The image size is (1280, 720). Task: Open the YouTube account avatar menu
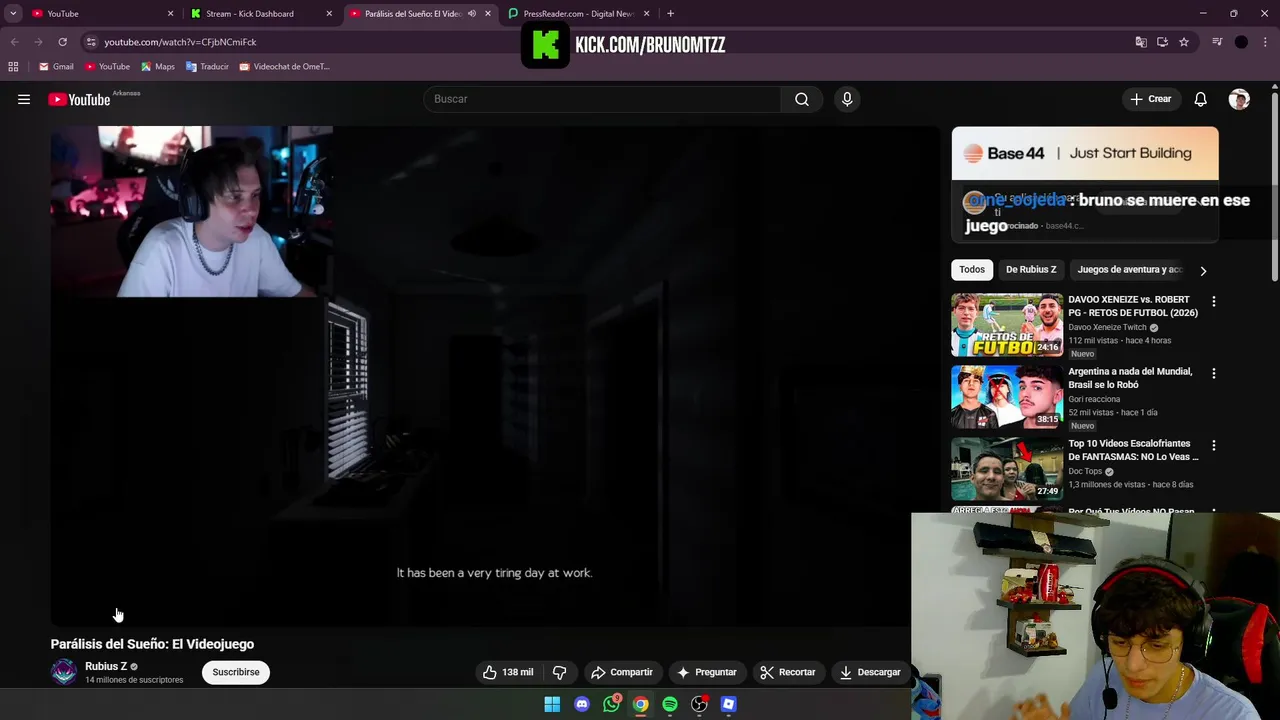[x=1239, y=99]
